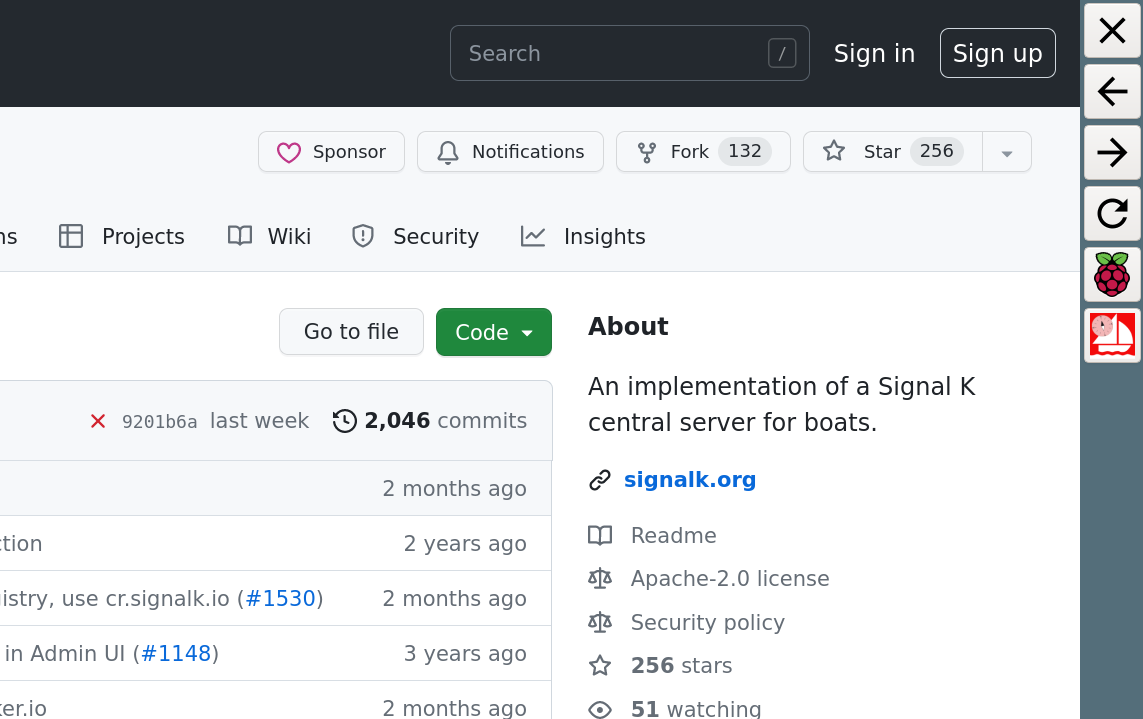The width and height of the screenshot is (1143, 719).
Task: Go back using the left arrow icon
Action: (x=1112, y=92)
